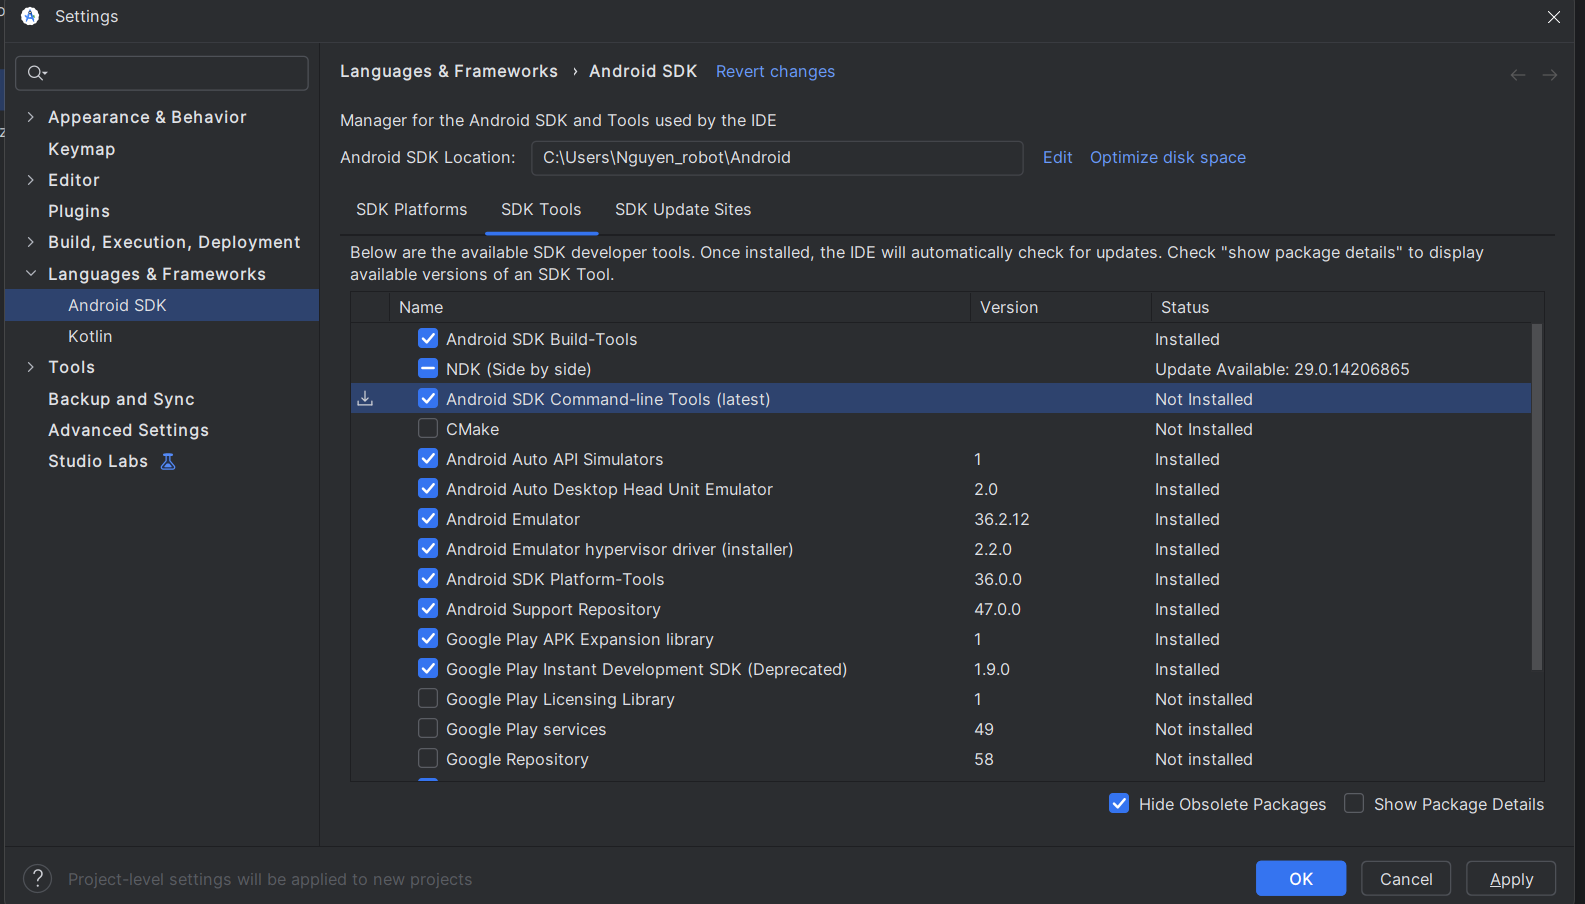Expand the Appearance & Behavior section
This screenshot has height=904, width=1585.
[31, 117]
